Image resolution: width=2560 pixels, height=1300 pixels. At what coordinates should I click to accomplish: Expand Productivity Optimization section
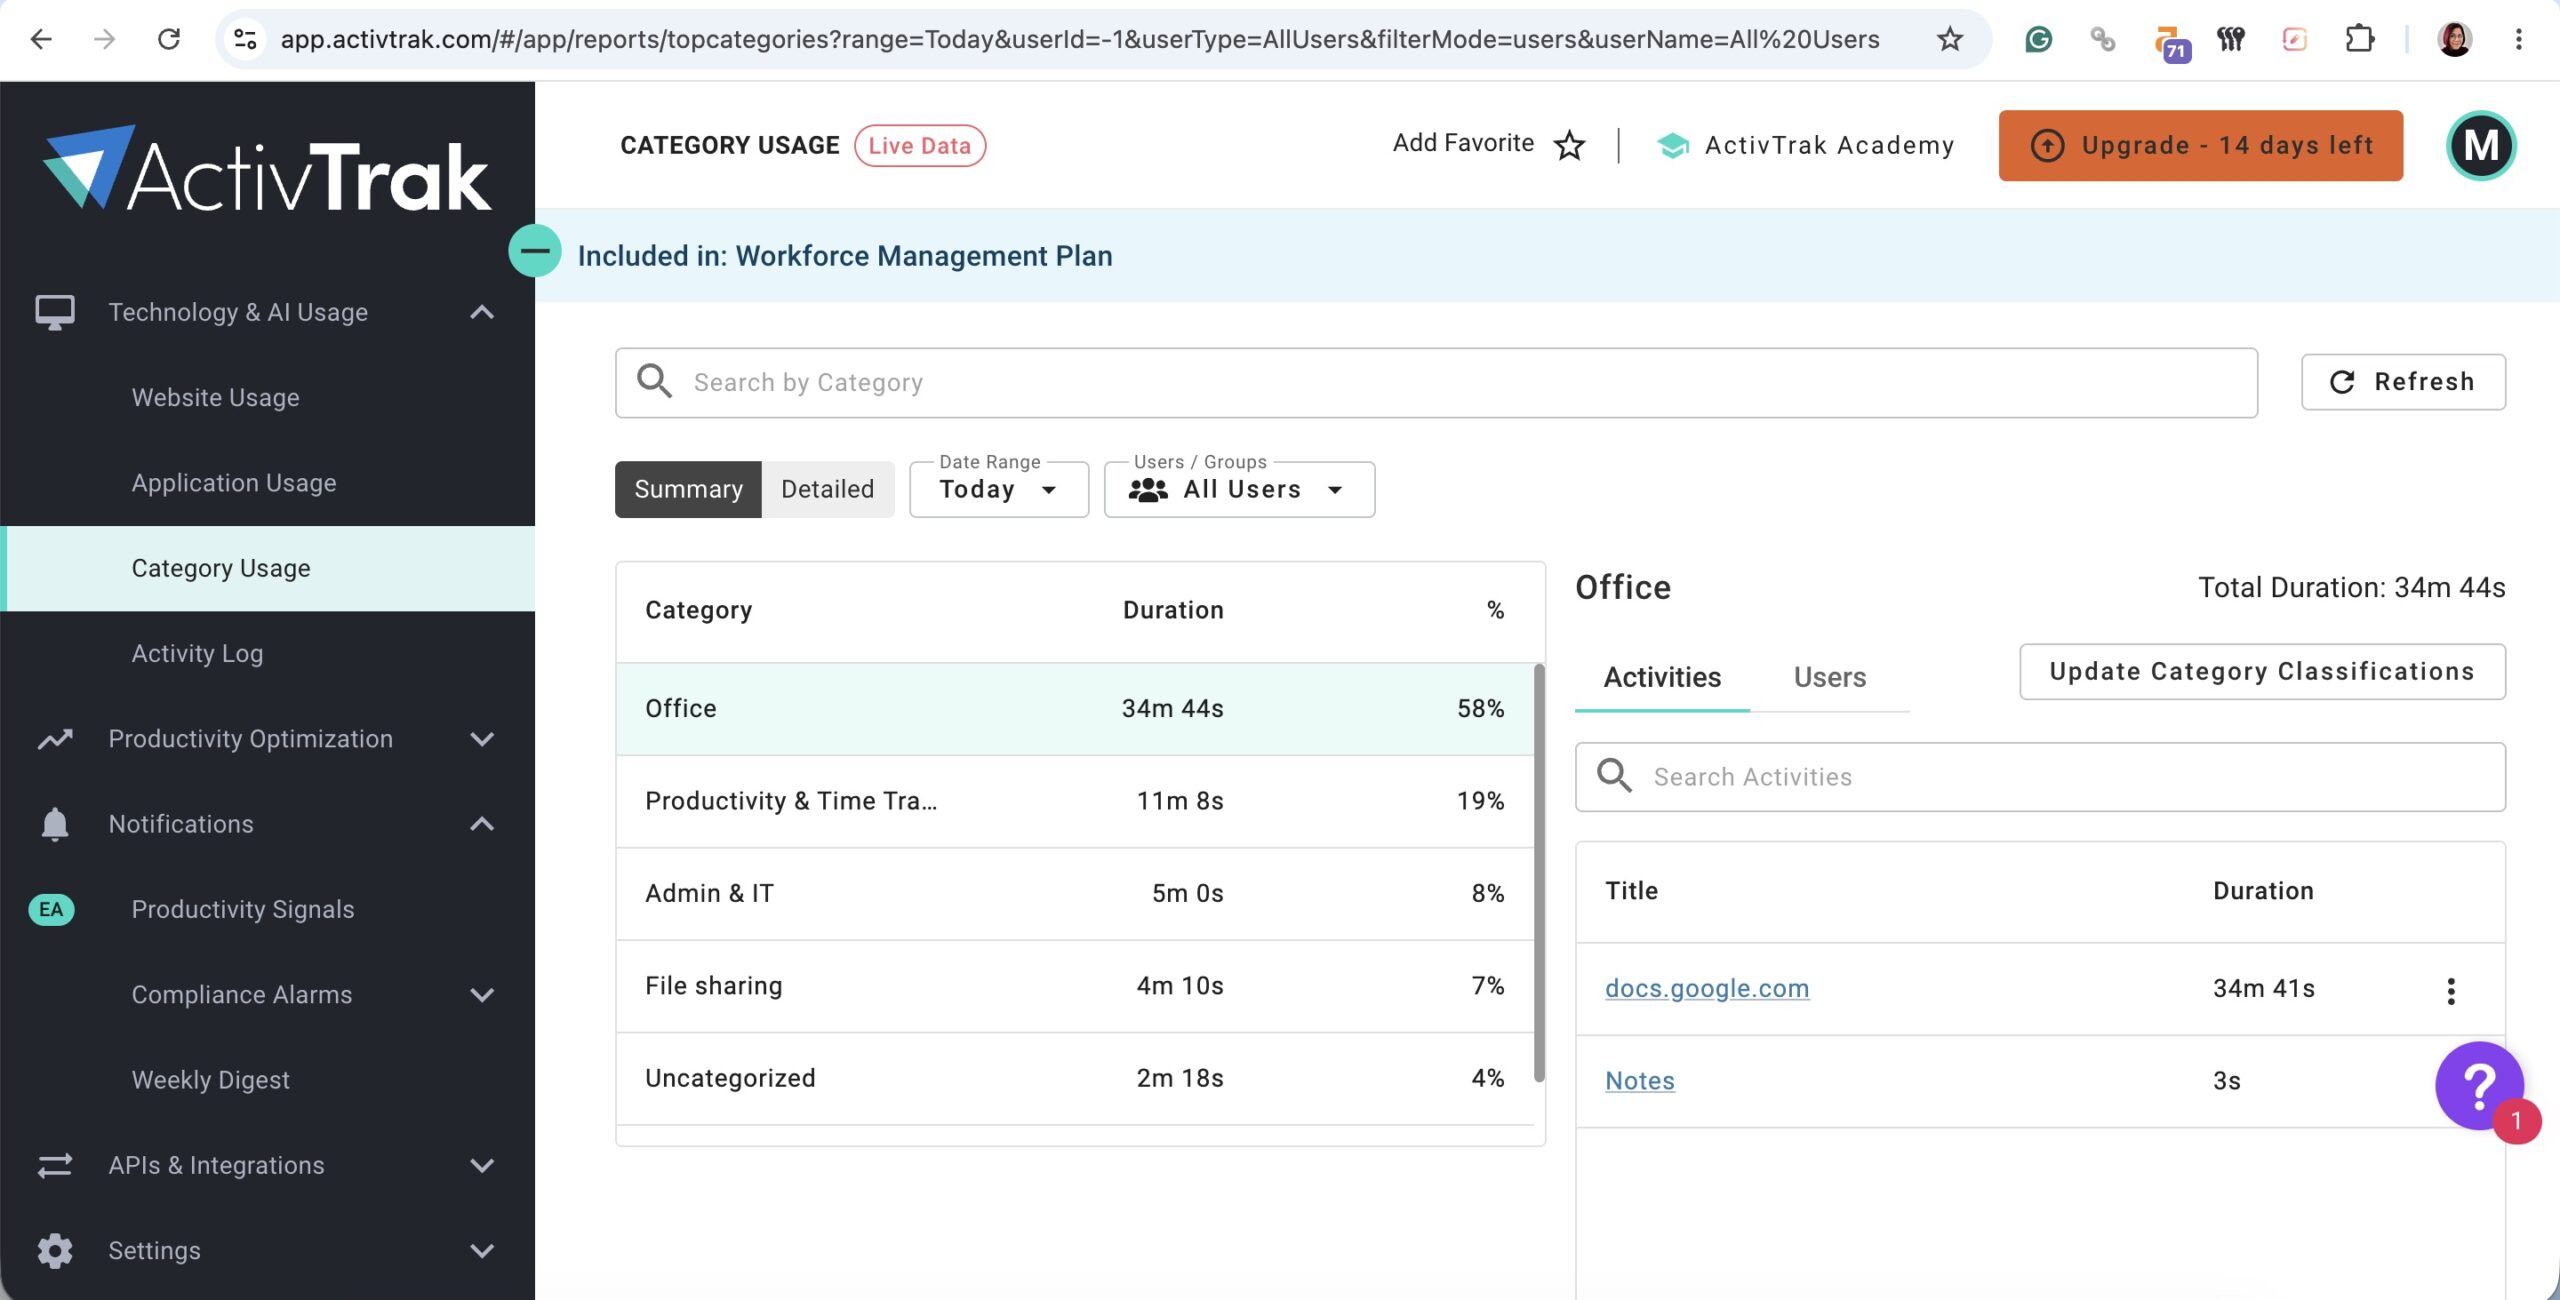pos(482,739)
